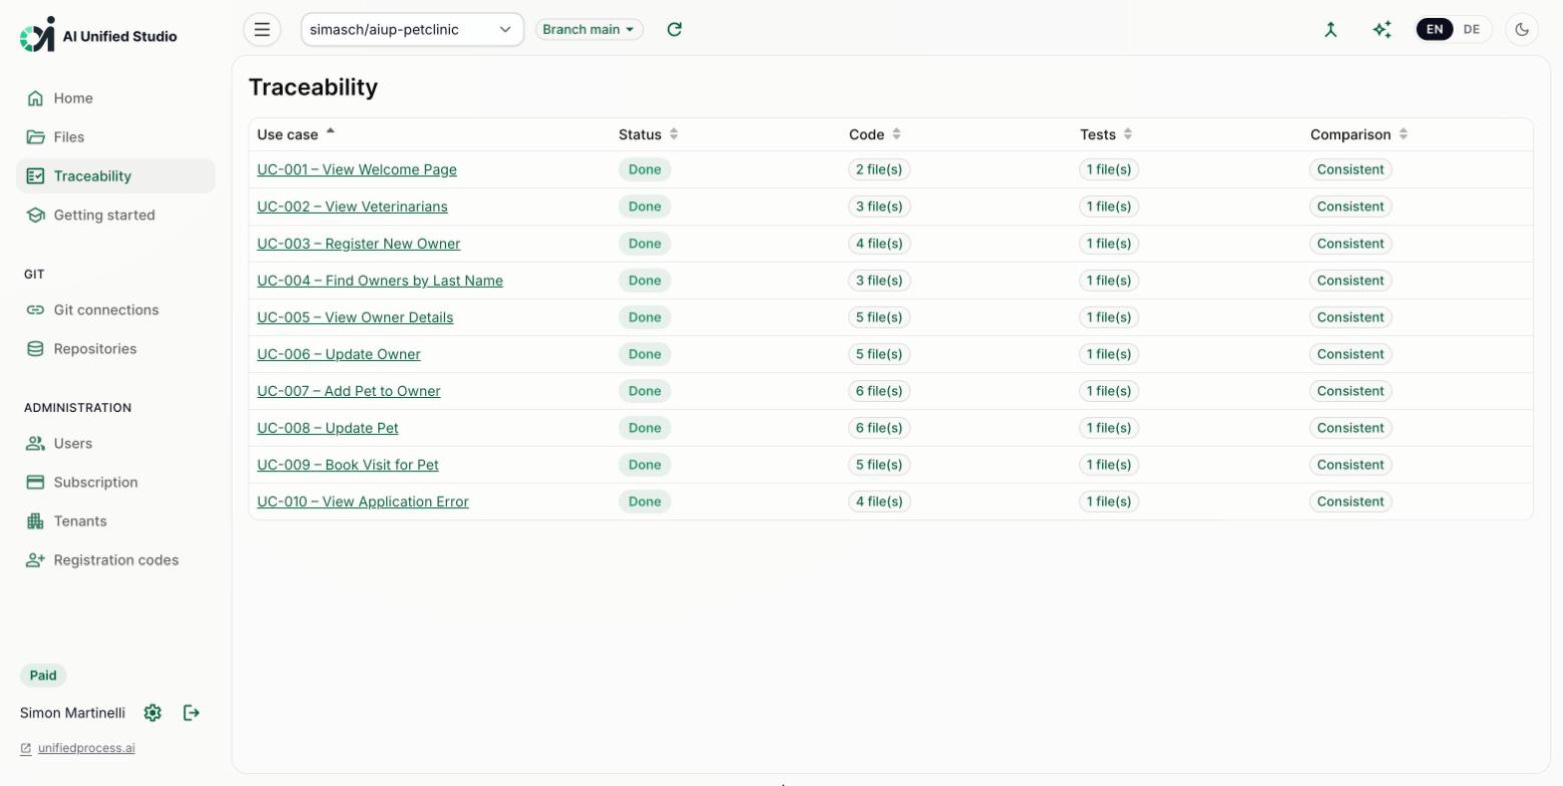The width and height of the screenshot is (1563, 786).
Task: Open the Branch main dropdown
Action: [x=589, y=30]
